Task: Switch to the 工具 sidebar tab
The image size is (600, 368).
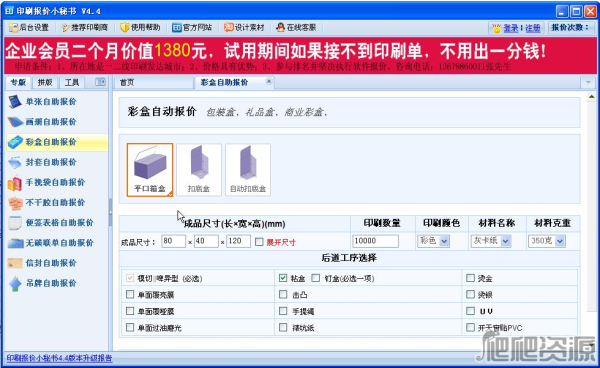Action: point(72,82)
